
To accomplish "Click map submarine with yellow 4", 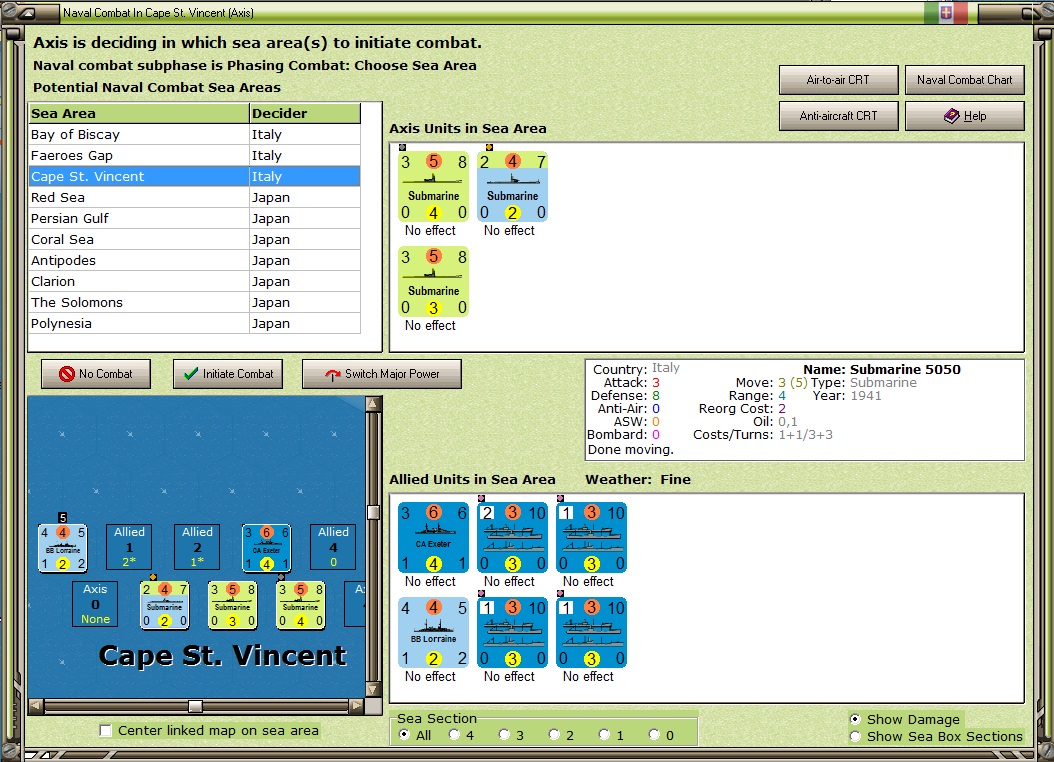I will 300,605.
